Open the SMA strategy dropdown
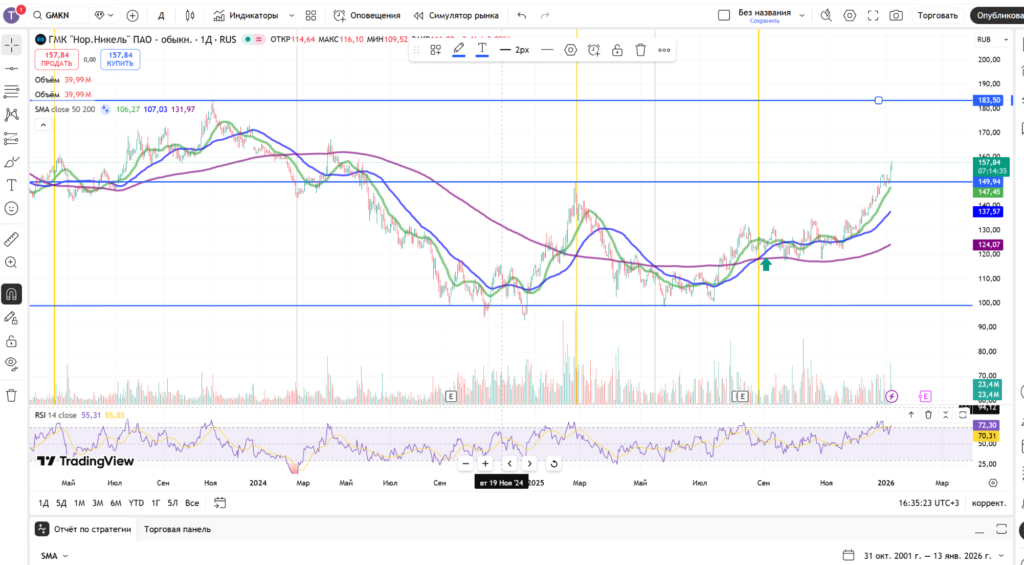This screenshot has width=1024, height=565. [x=54, y=556]
